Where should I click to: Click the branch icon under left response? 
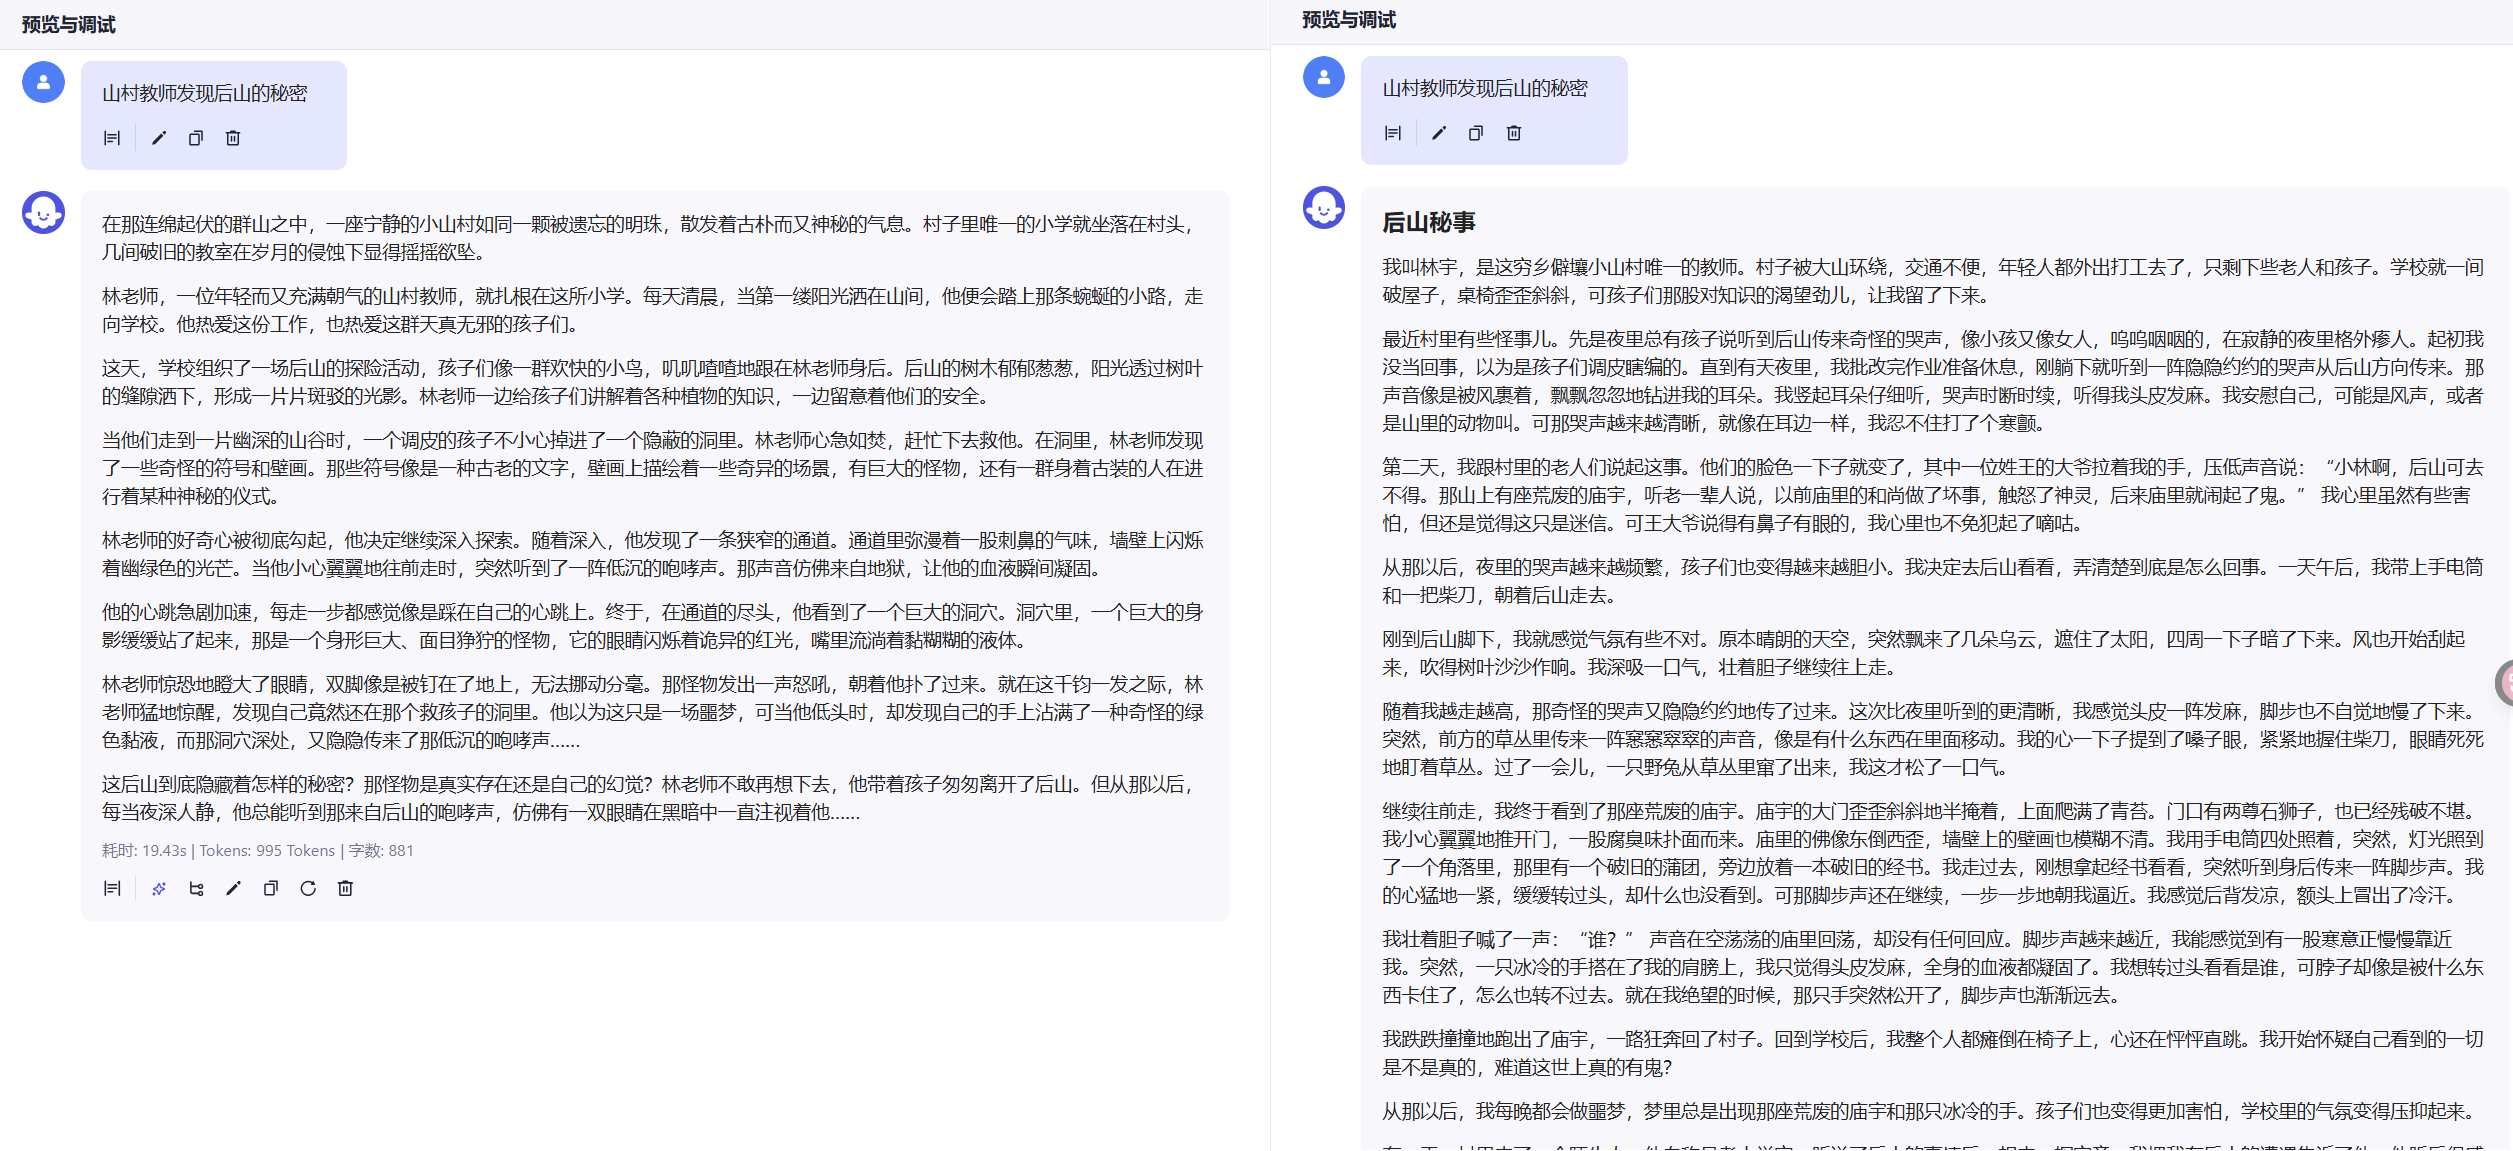point(196,888)
